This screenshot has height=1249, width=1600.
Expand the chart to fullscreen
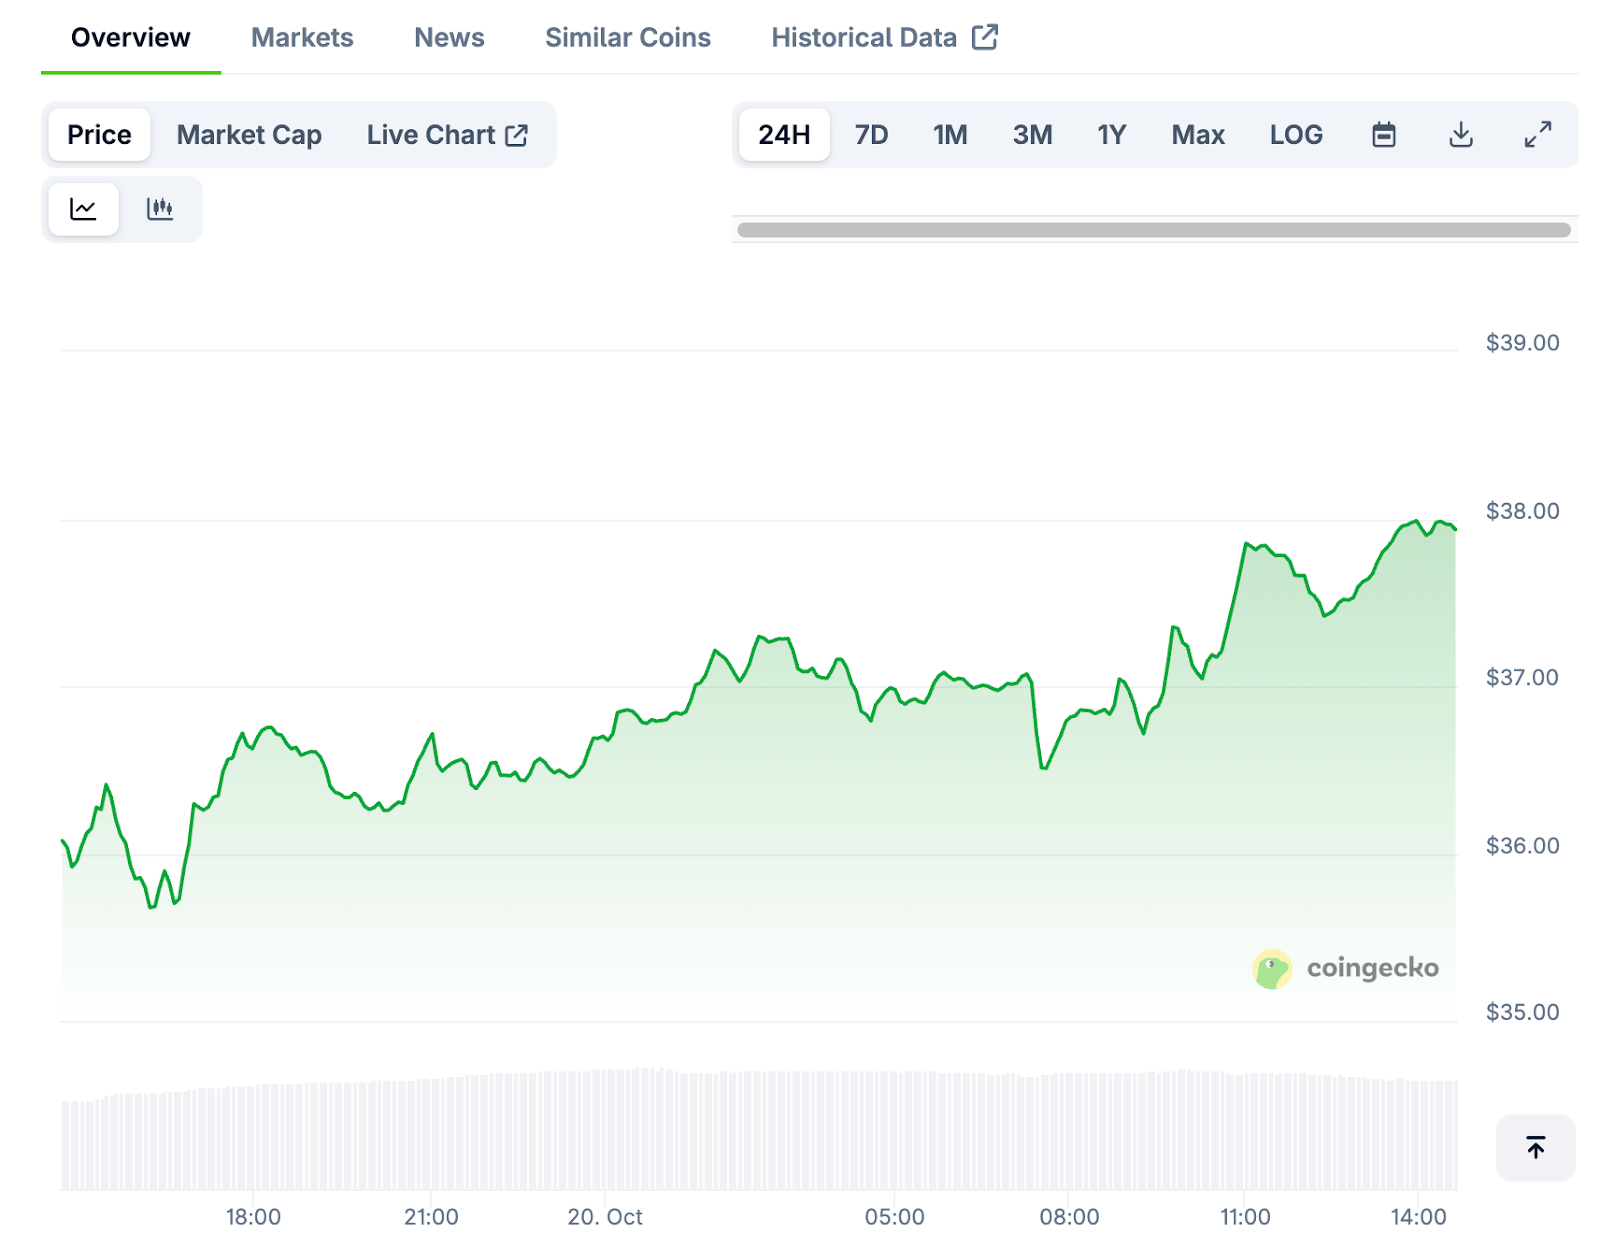(x=1537, y=135)
